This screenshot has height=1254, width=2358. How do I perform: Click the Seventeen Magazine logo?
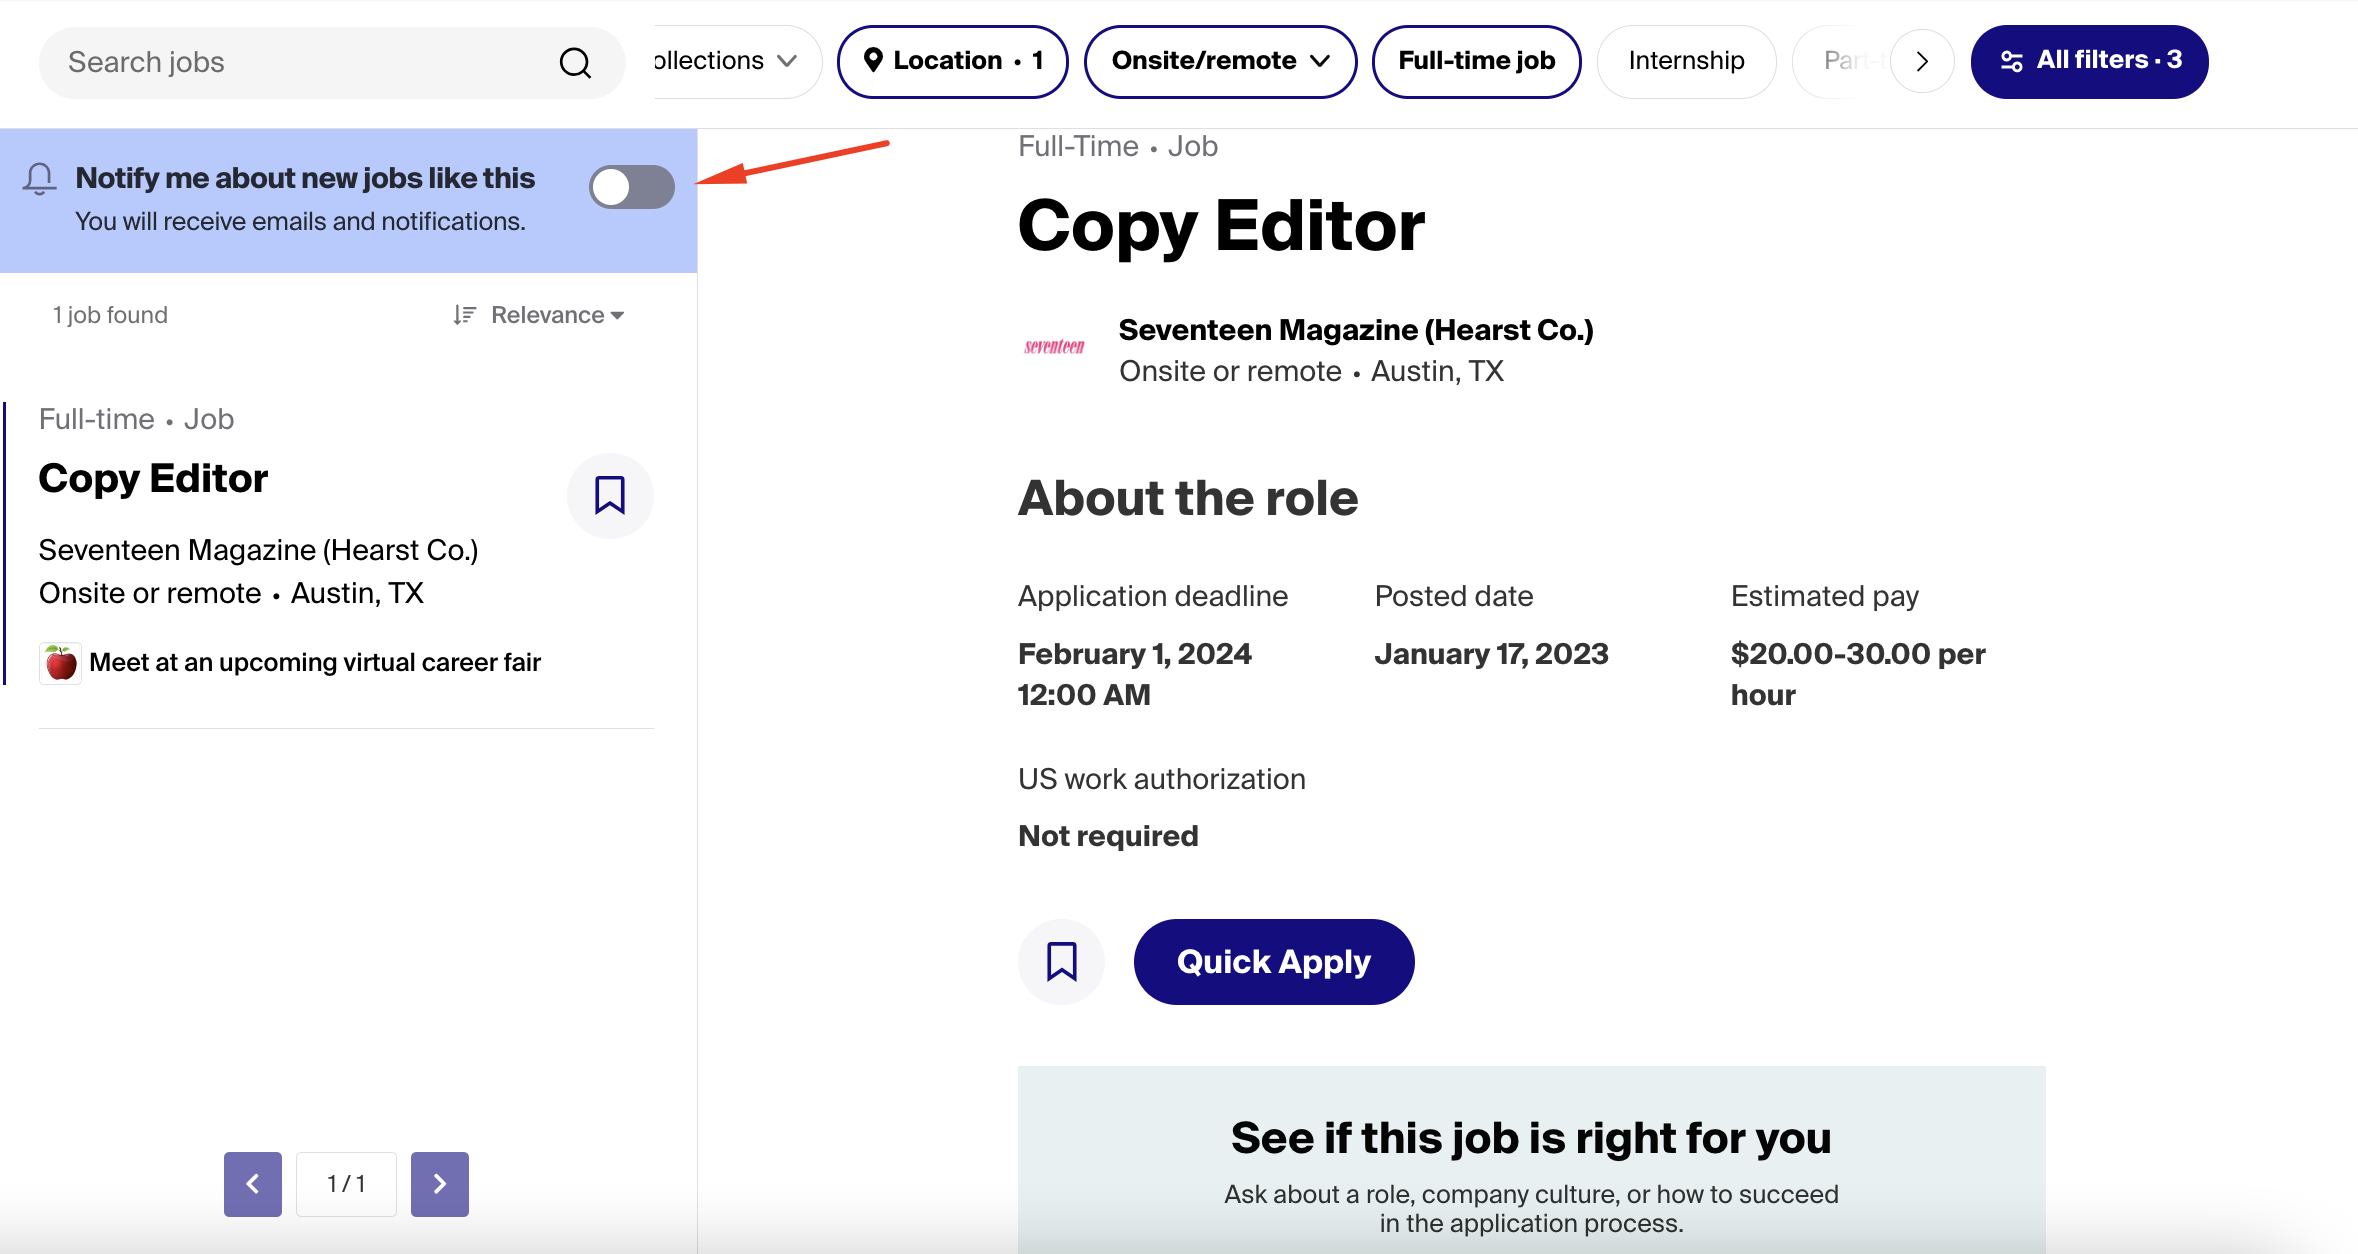point(1053,348)
